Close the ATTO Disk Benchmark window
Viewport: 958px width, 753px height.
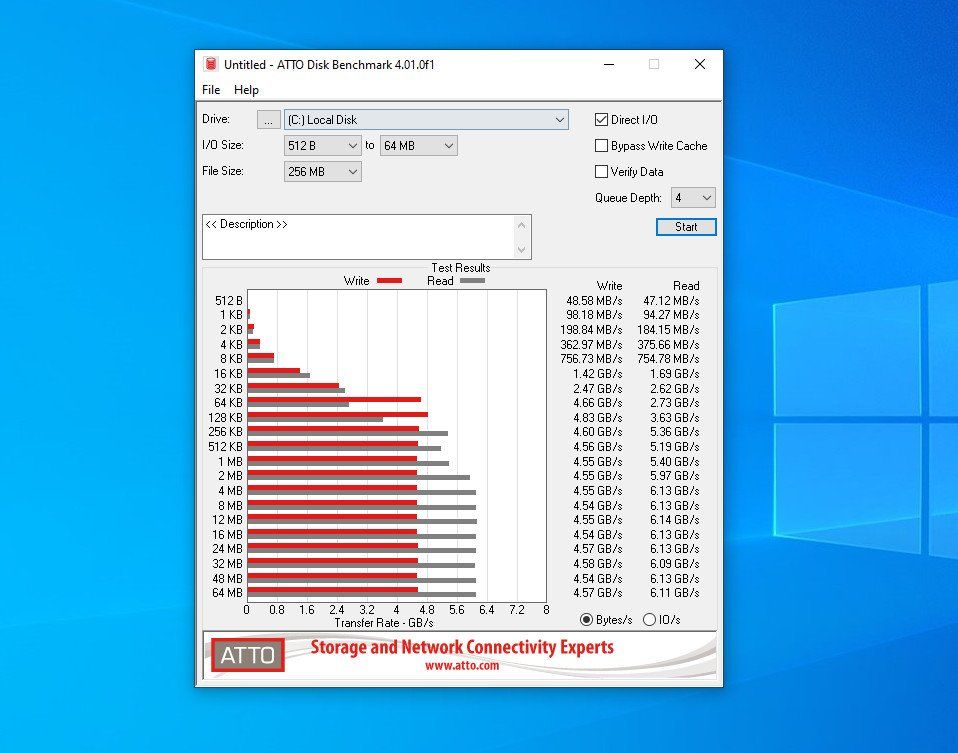pyautogui.click(x=700, y=64)
